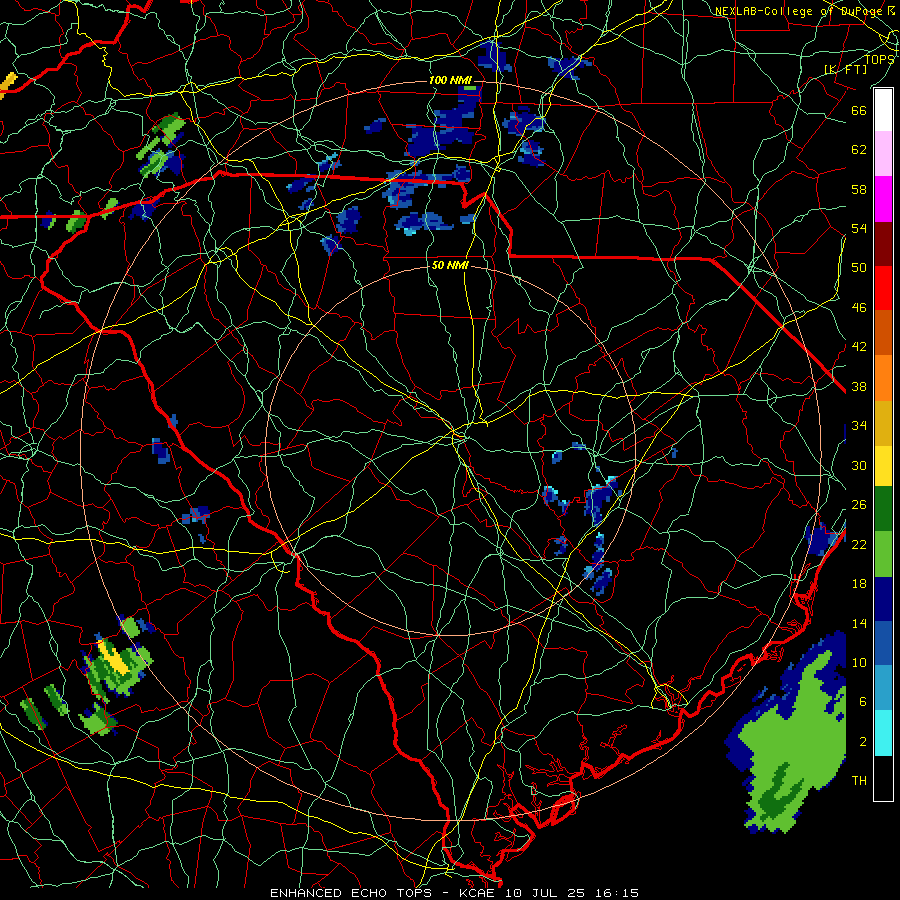Pick the cyan legend swatch
The image size is (900, 900).
pyautogui.click(x=883, y=733)
